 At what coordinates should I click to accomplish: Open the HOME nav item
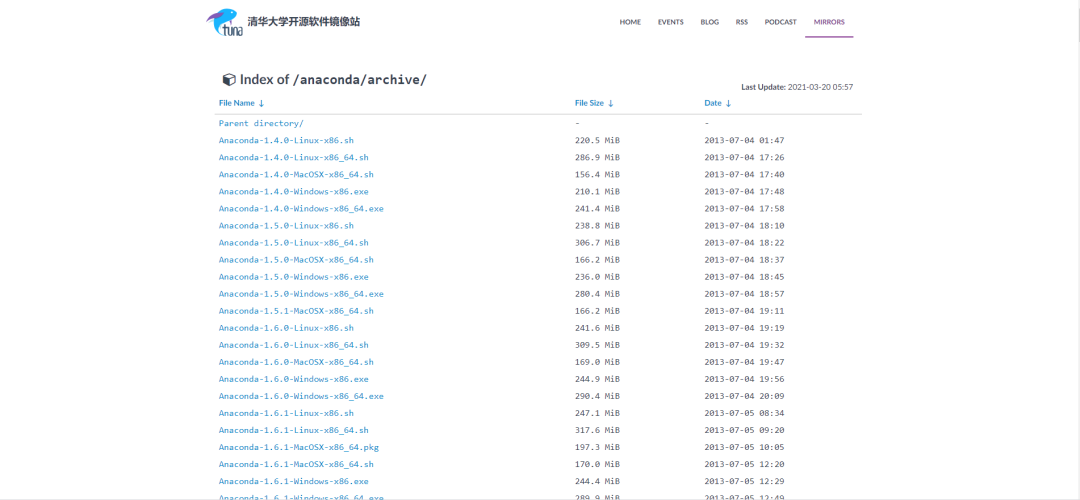tap(630, 22)
